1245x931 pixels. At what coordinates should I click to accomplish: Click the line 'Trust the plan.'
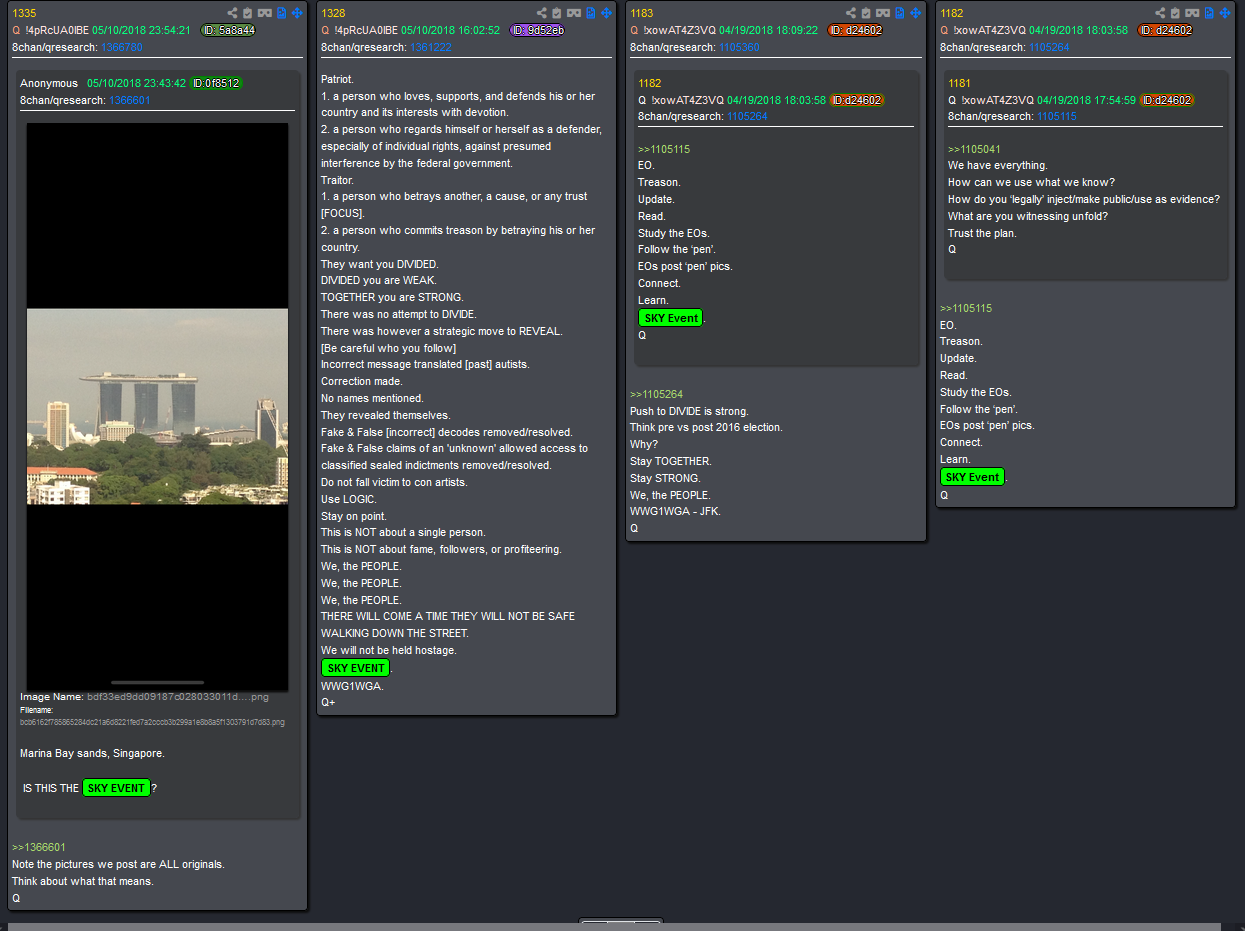click(982, 233)
